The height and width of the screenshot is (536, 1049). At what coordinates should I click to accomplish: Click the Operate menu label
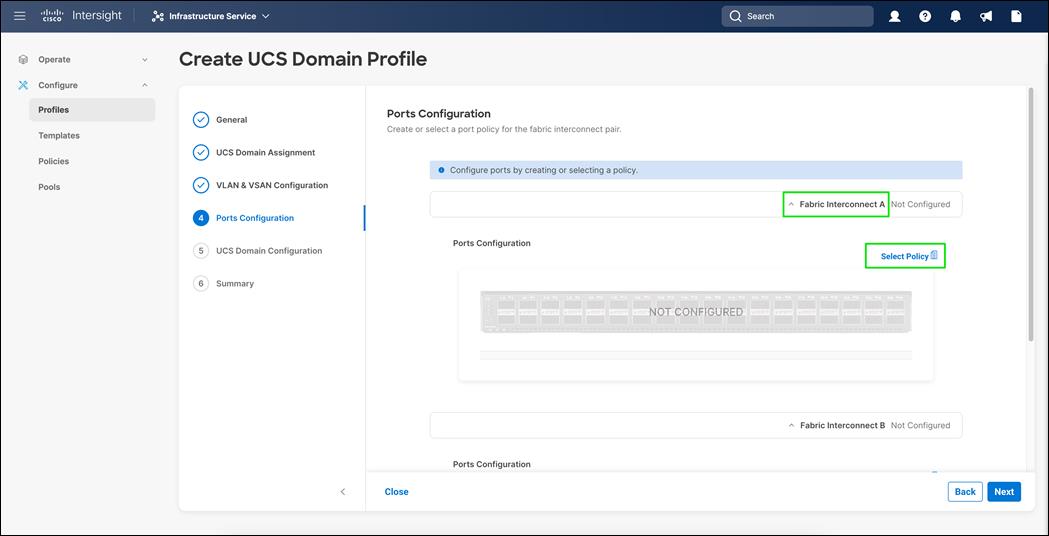point(54,60)
